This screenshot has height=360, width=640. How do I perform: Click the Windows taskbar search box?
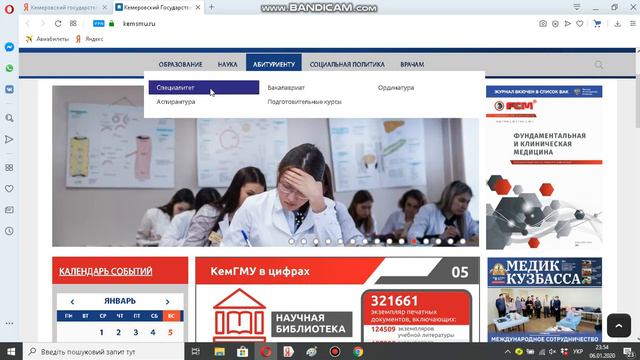(103, 351)
